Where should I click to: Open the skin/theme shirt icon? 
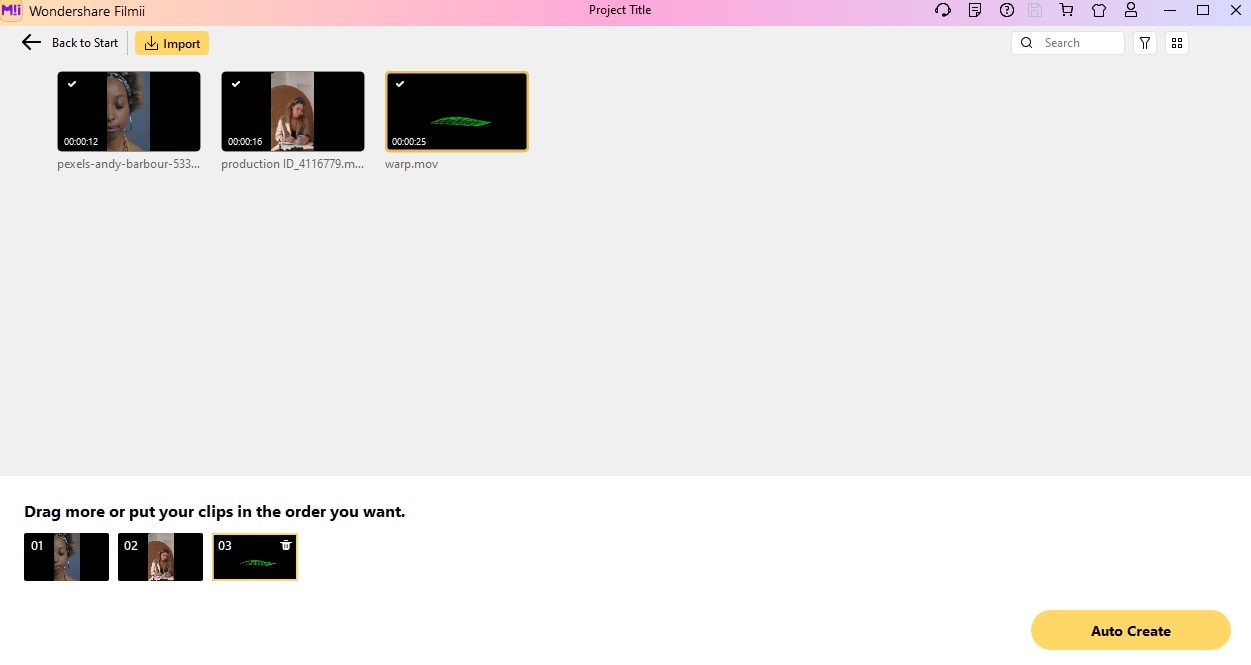tap(1099, 11)
